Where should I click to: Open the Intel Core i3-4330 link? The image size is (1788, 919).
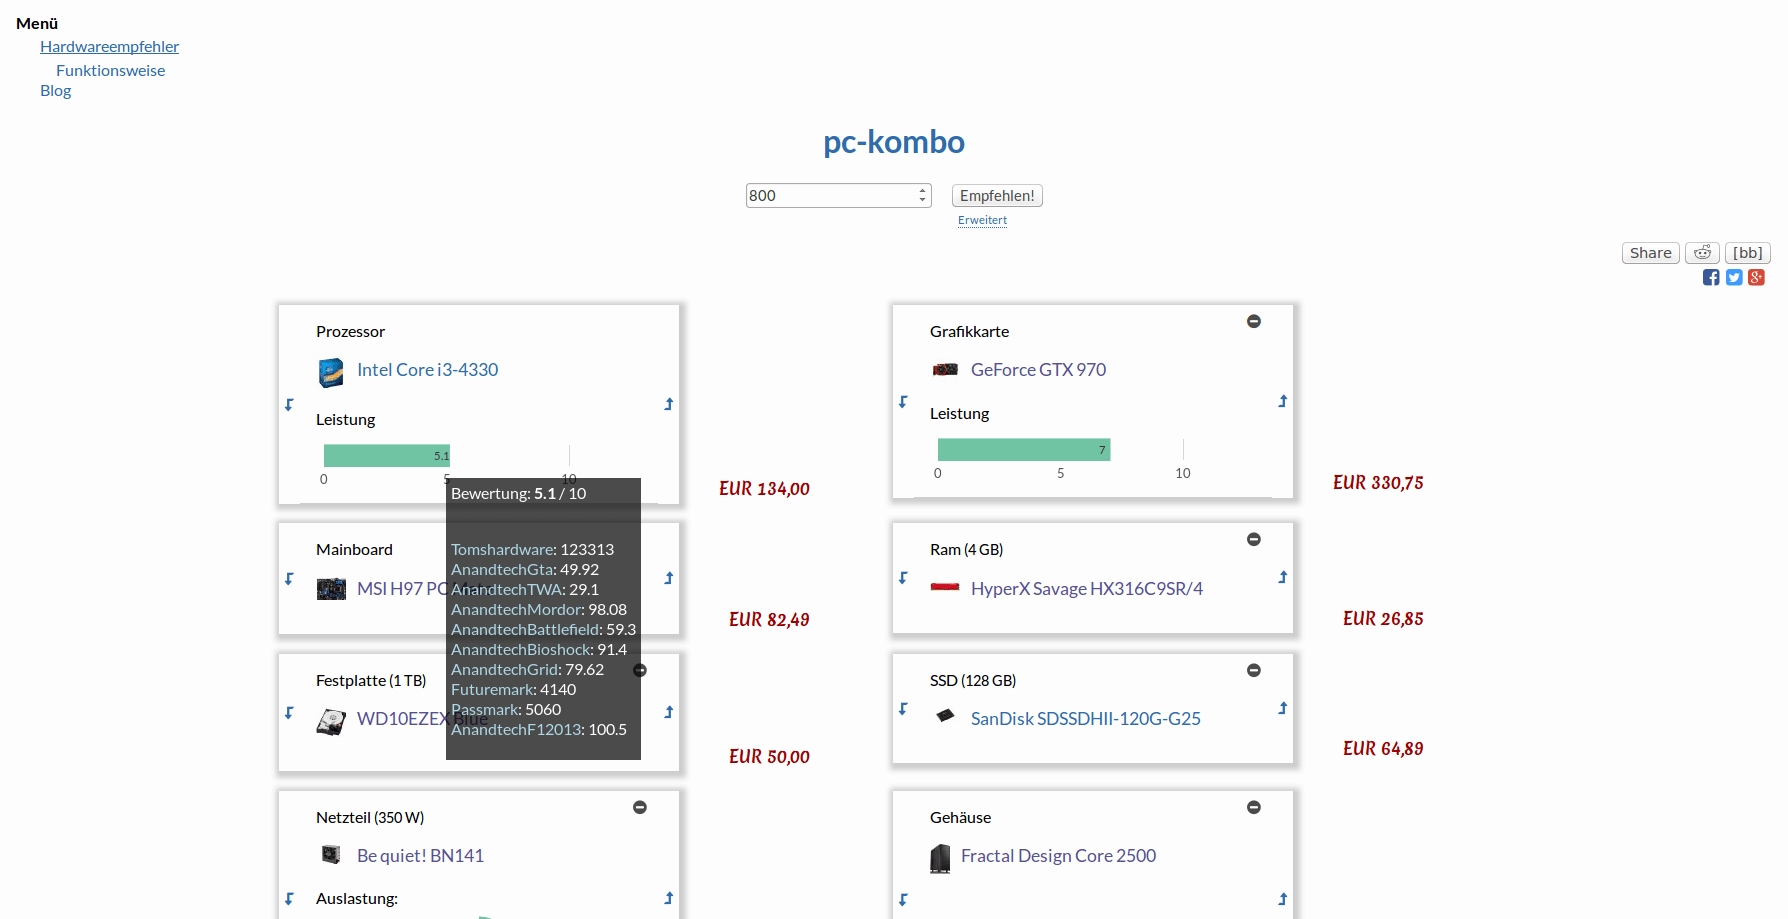(427, 370)
